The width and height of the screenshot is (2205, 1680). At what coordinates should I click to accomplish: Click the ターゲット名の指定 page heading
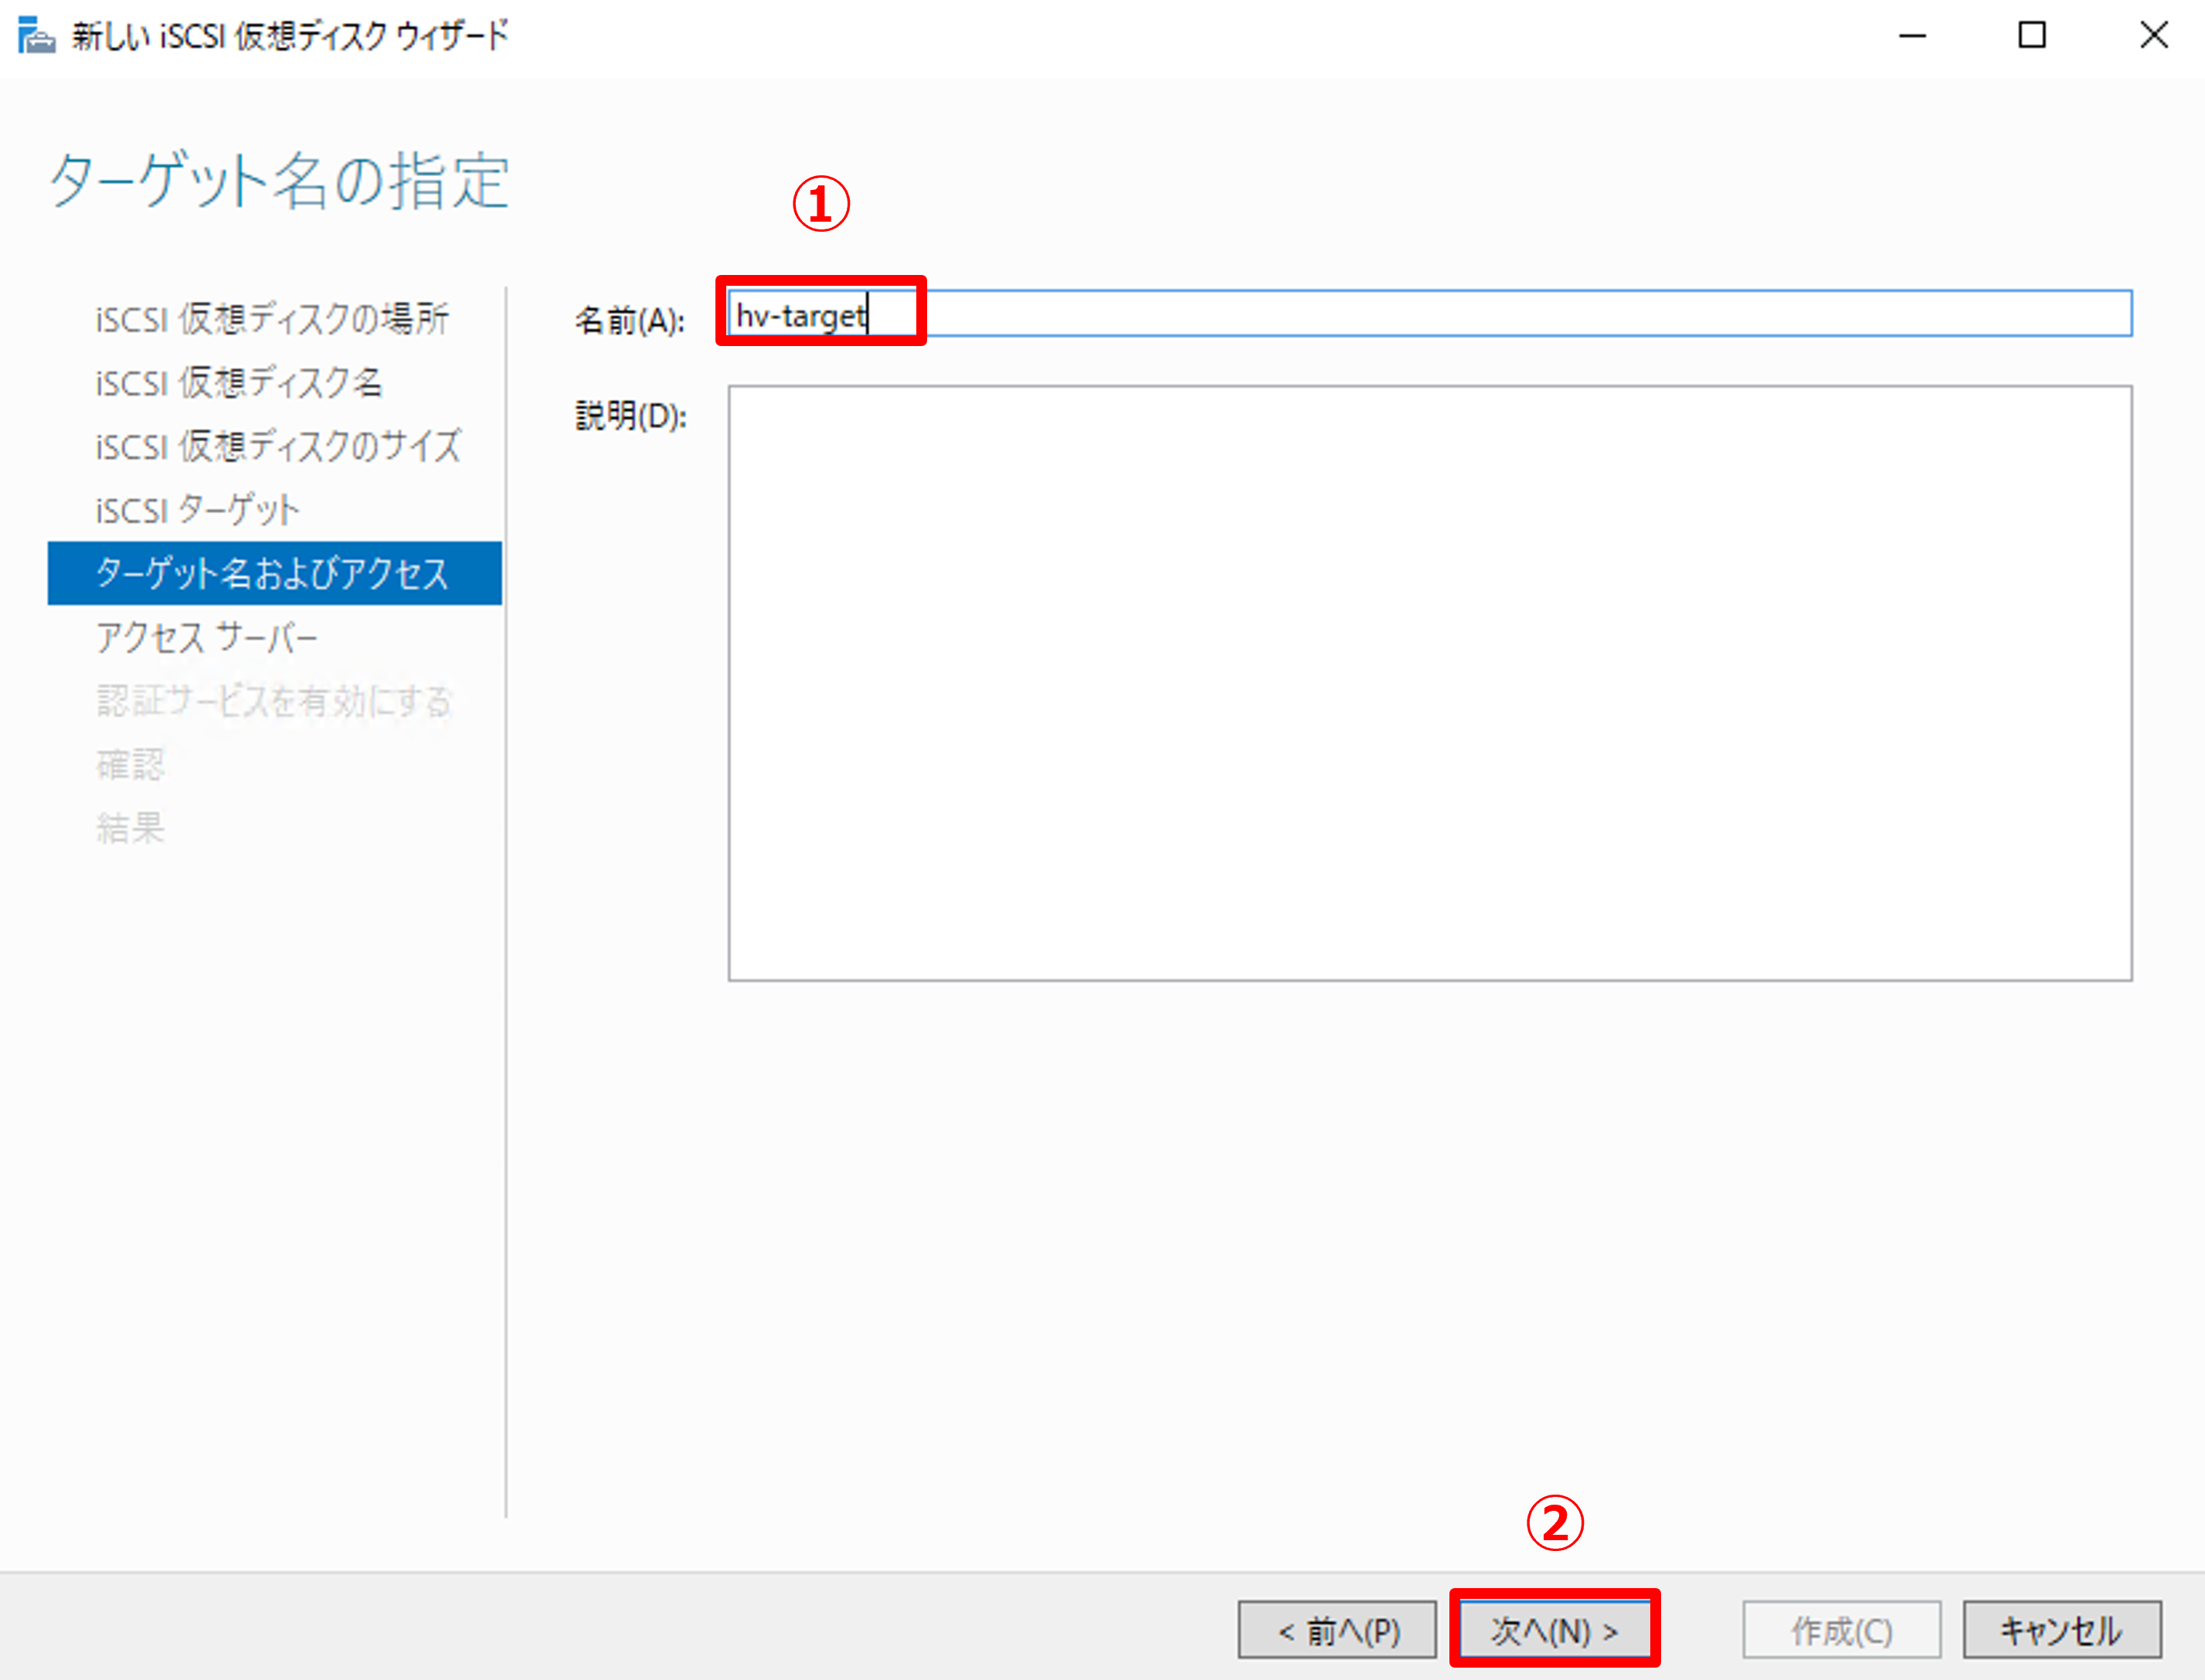click(279, 182)
